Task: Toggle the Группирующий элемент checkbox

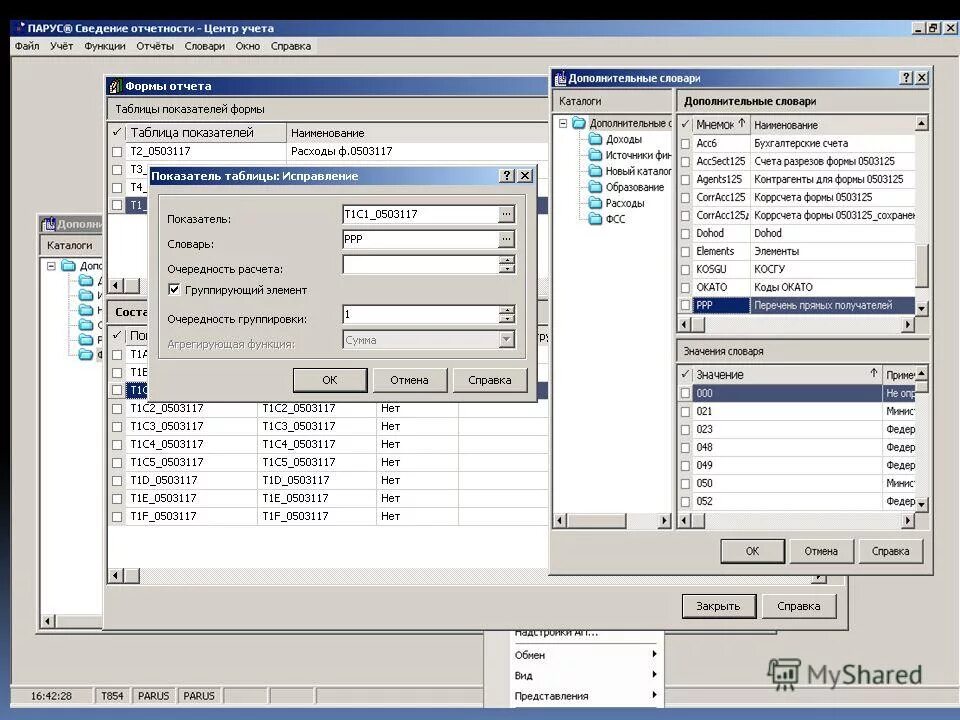Action: 174,290
